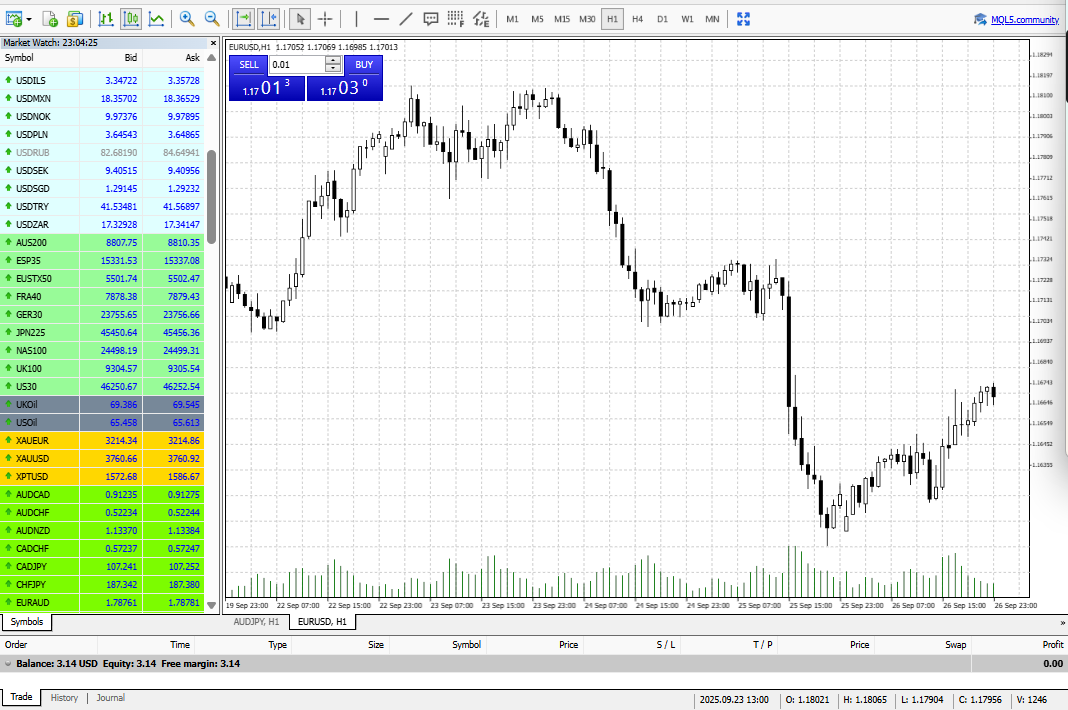This screenshot has height=710, width=1068.
Task: Add a text comment to the chart
Action: pos(430,19)
